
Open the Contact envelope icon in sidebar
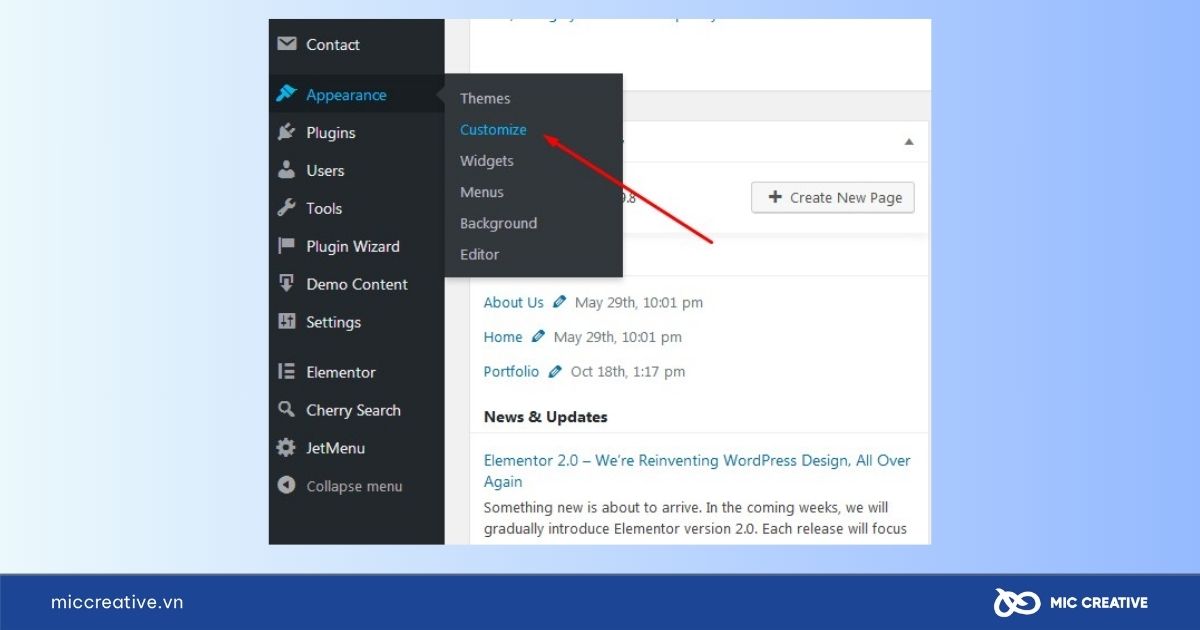tap(287, 44)
